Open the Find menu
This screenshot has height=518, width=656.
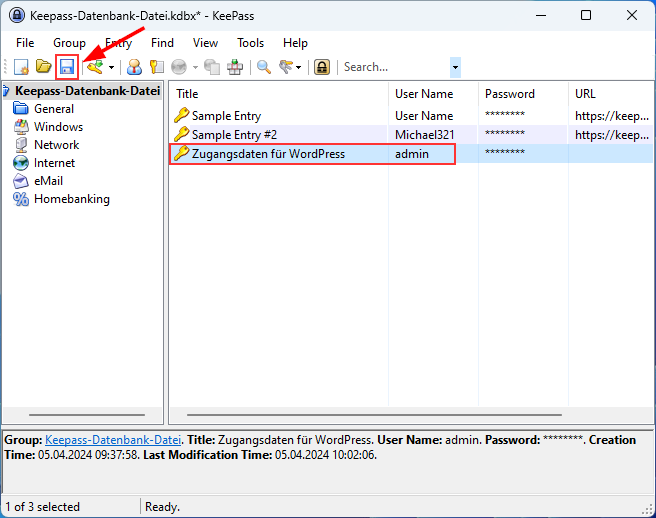tap(162, 43)
